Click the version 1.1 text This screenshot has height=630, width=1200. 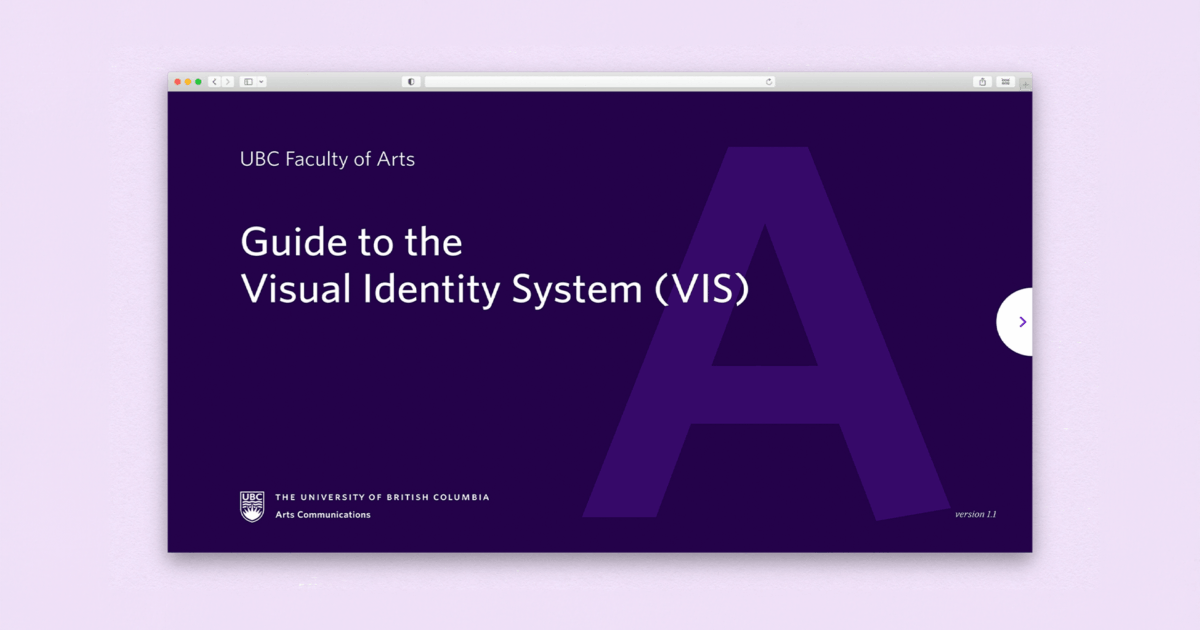pos(973,514)
